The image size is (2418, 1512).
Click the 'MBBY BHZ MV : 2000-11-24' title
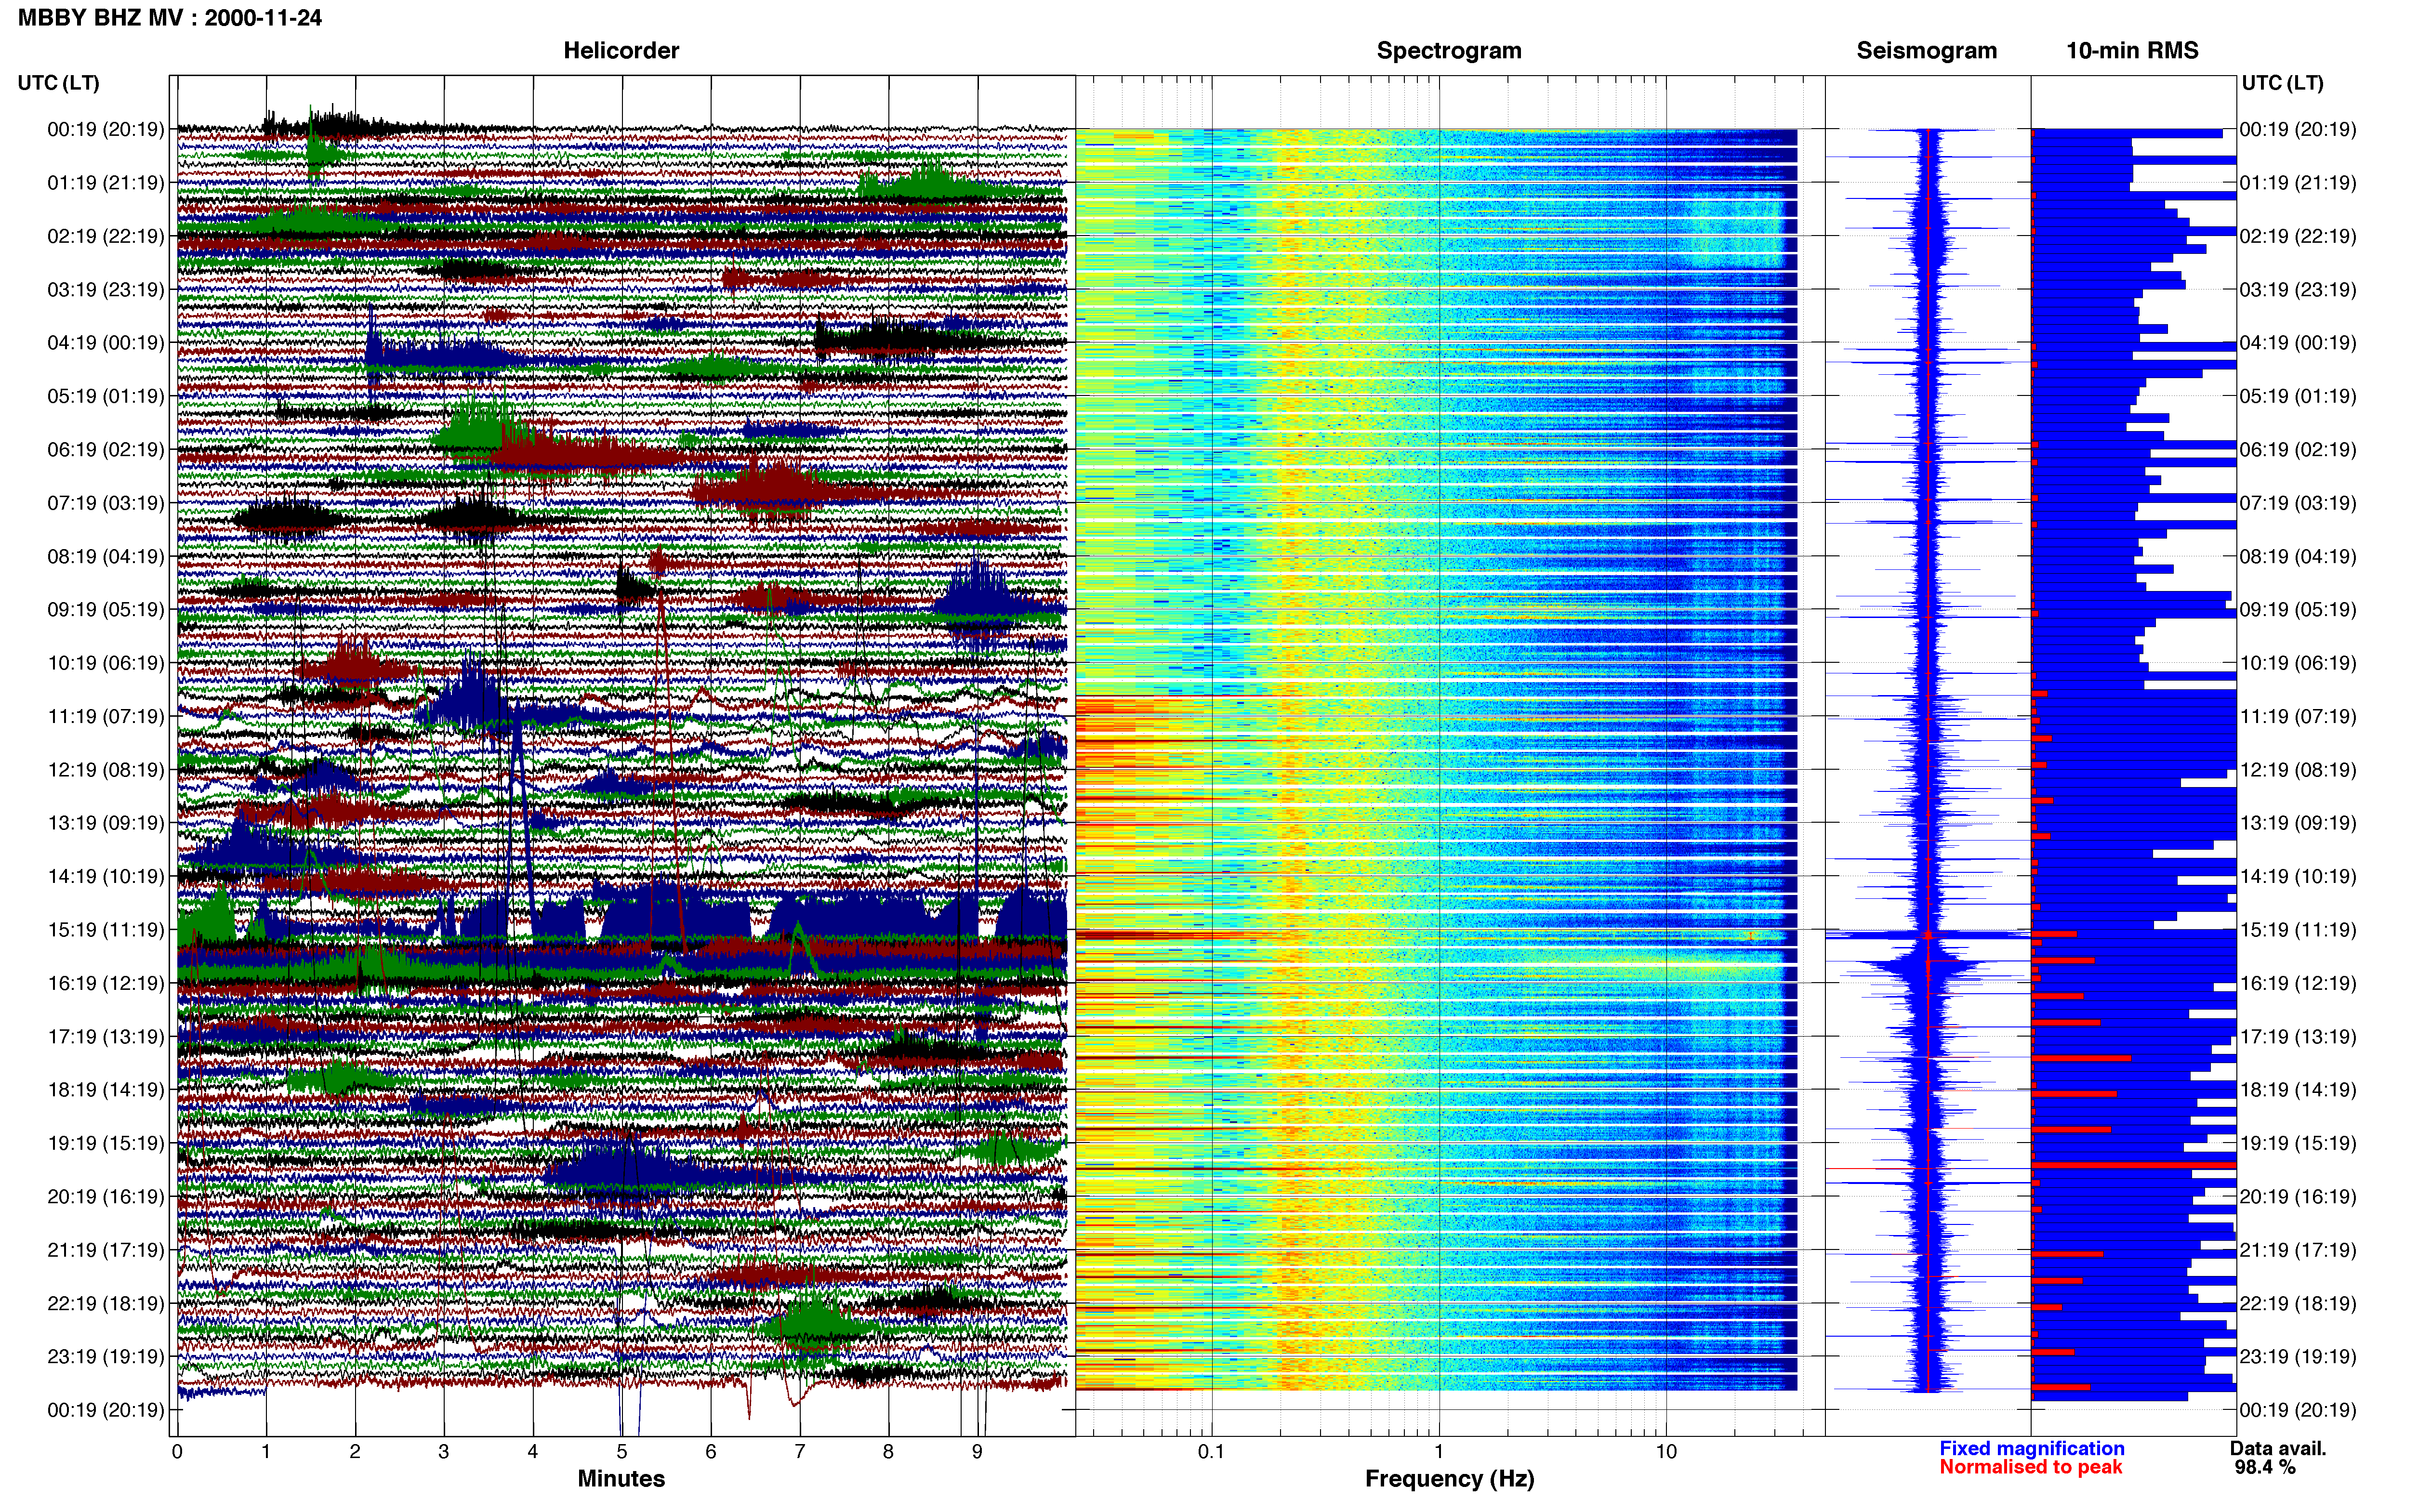pyautogui.click(x=170, y=17)
